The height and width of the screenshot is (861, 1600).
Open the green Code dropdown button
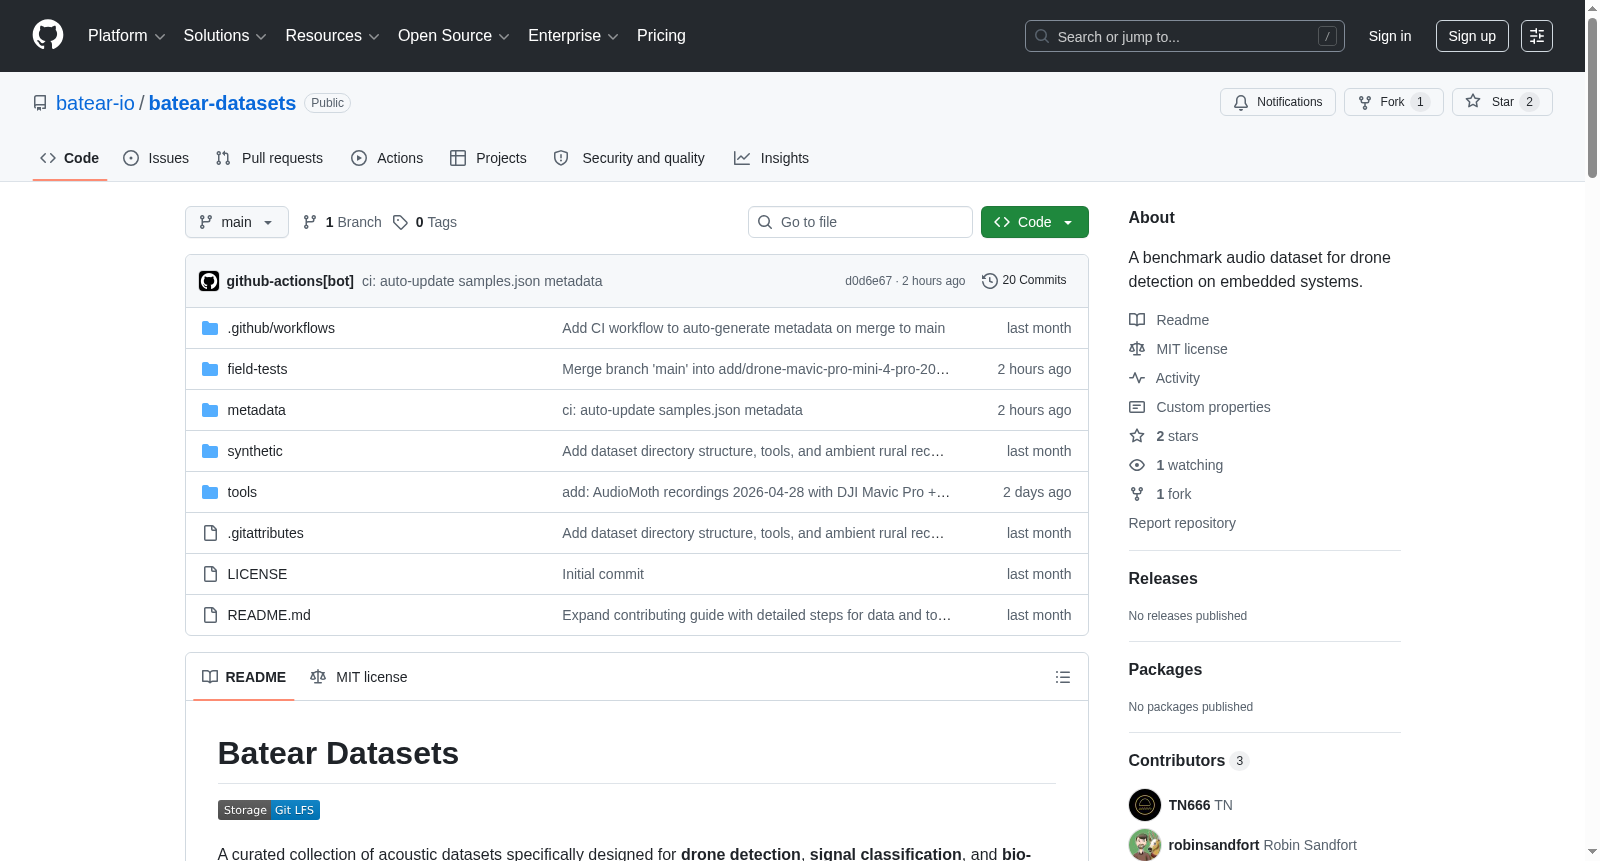(x=1035, y=222)
